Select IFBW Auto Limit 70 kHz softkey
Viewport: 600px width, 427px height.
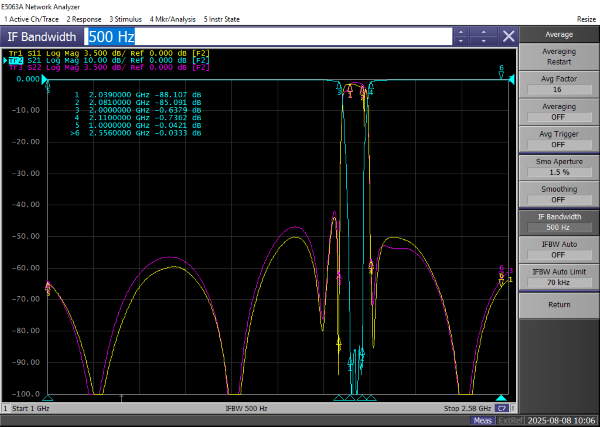[558, 278]
